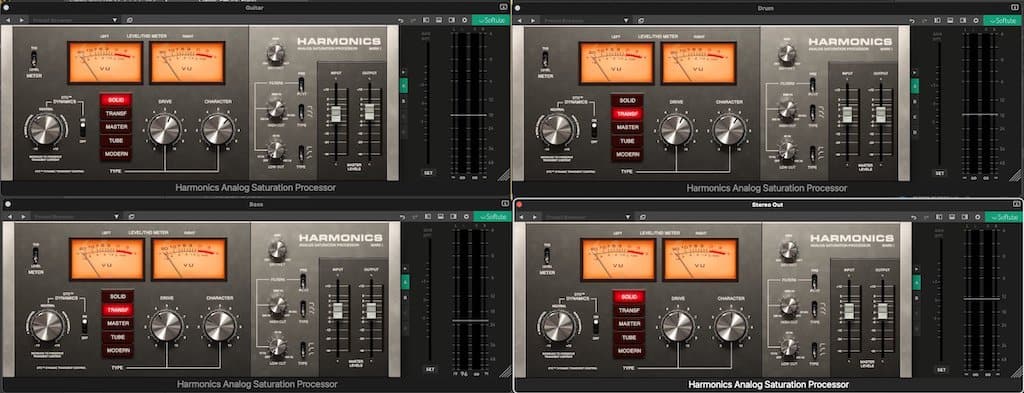This screenshot has width=1024, height=393.
Task: Click next preset arrow in Bass plugin
Action: click(23, 216)
